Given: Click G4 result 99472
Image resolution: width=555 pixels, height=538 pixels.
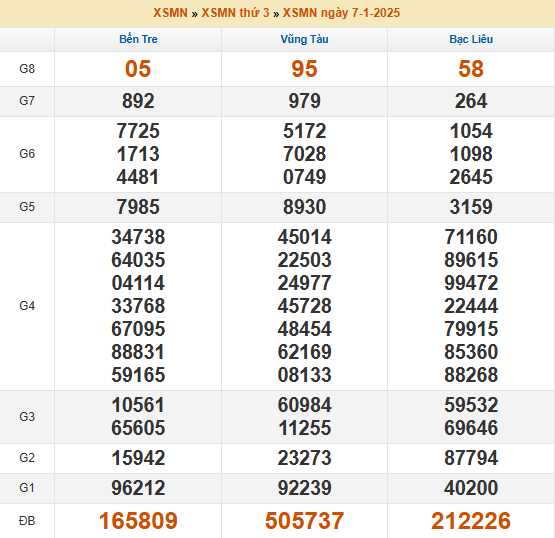Looking at the screenshot, I should click(471, 283).
